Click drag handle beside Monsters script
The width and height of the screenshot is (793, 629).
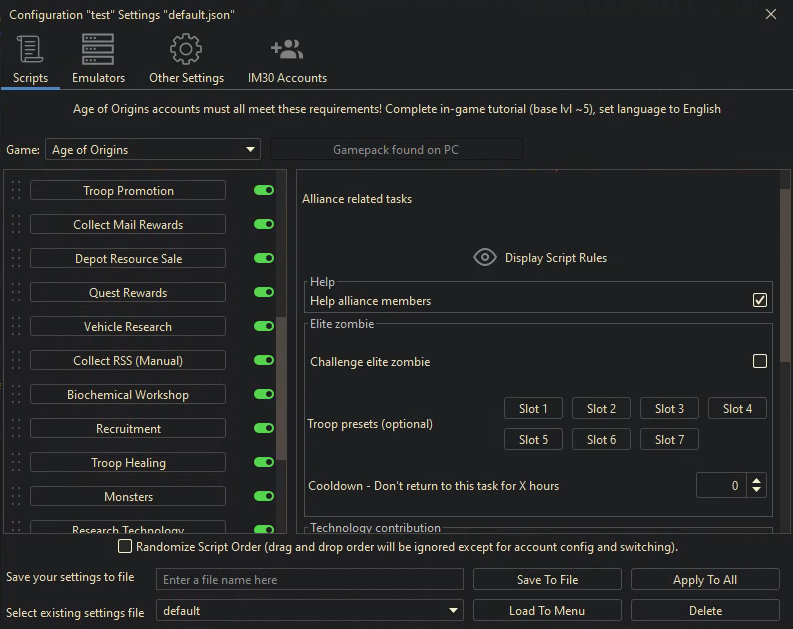pyautogui.click(x=16, y=497)
